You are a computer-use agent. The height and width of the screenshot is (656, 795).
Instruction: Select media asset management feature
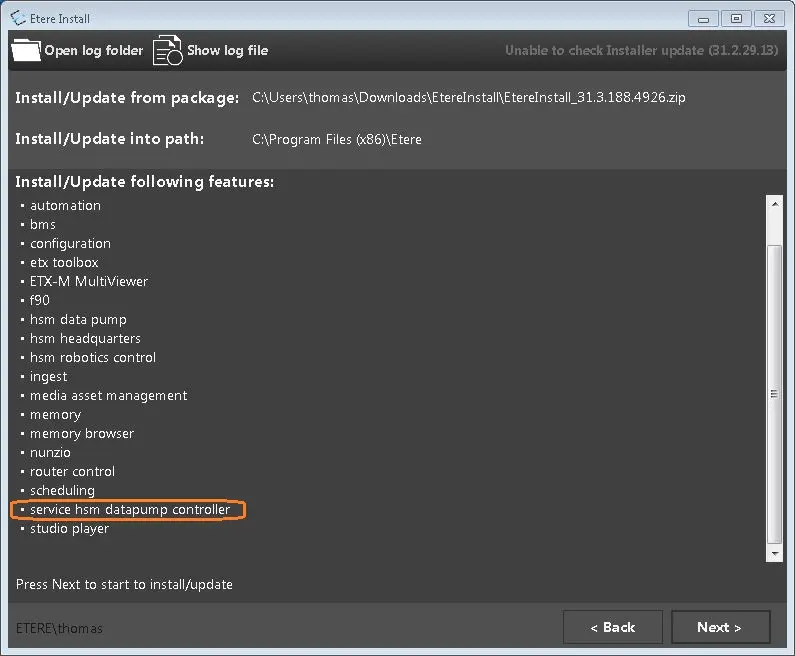(x=108, y=395)
